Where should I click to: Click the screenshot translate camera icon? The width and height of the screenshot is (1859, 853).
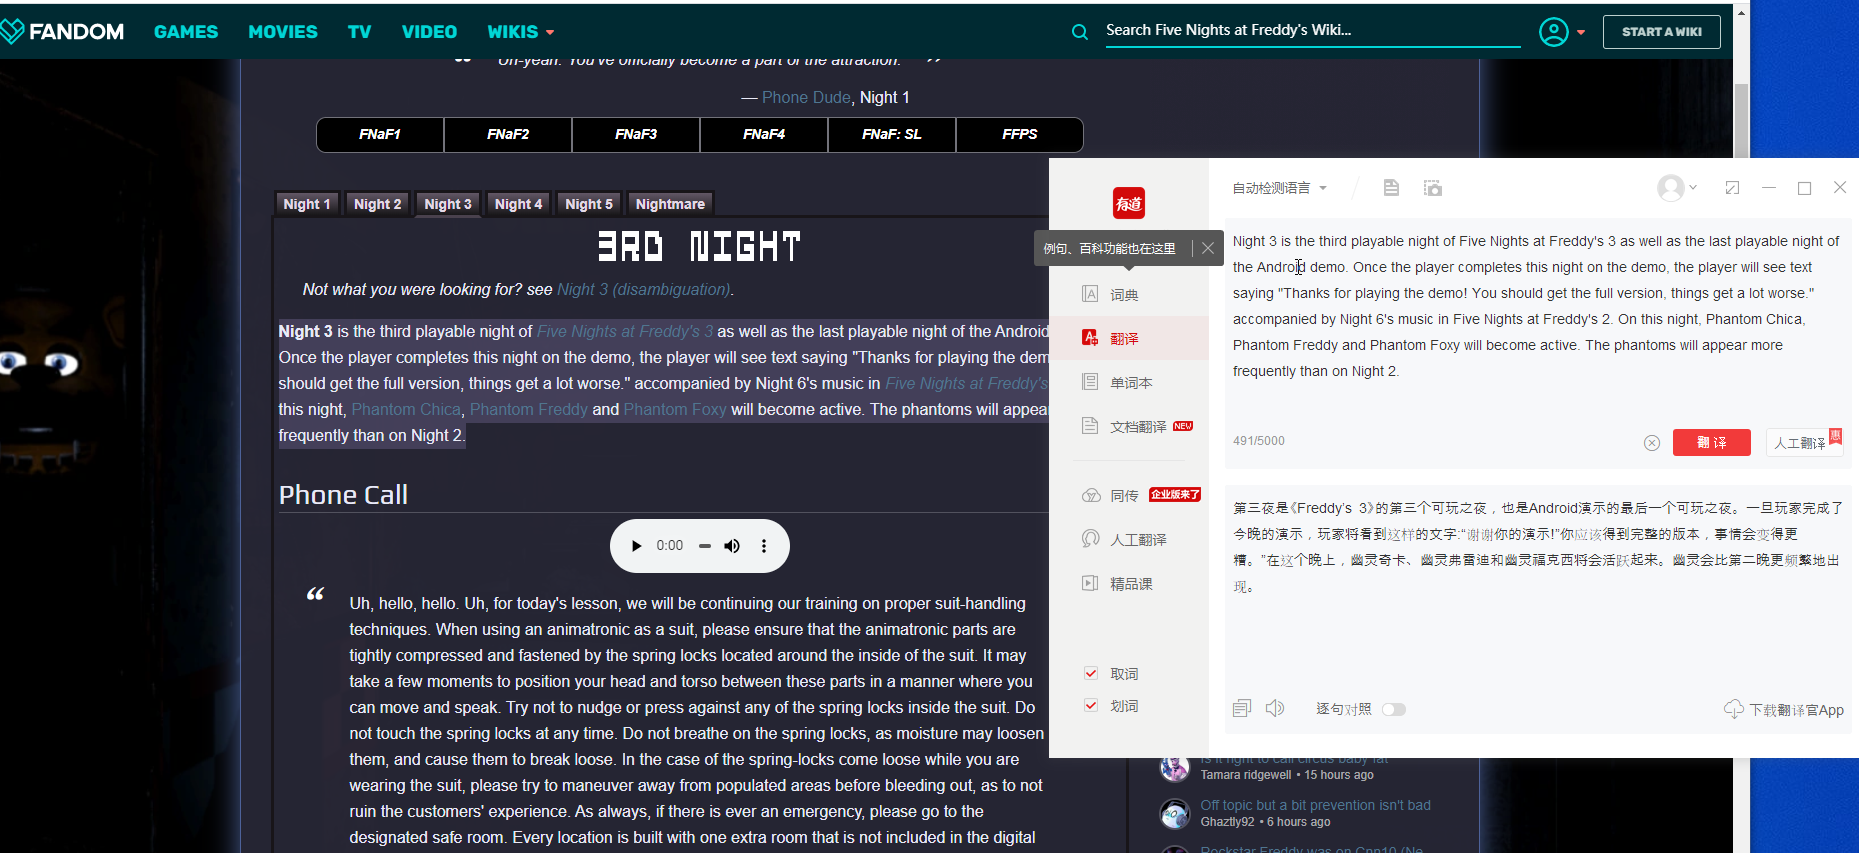click(x=1433, y=188)
